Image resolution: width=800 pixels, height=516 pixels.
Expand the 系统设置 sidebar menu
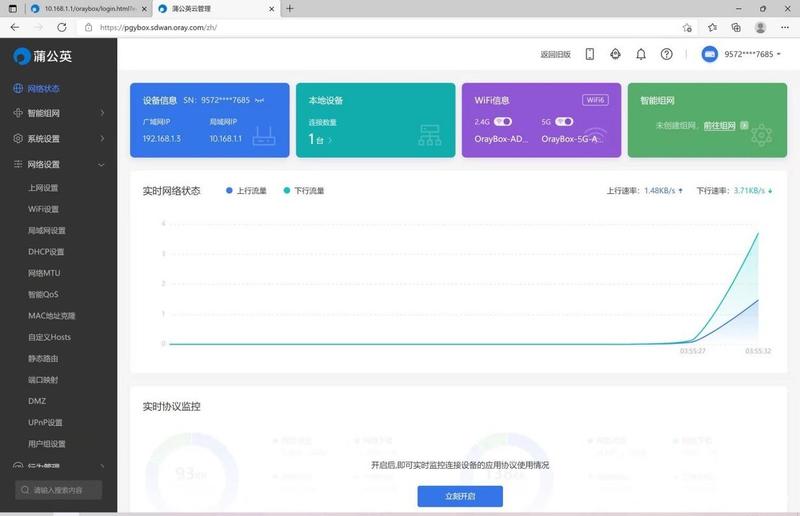click(x=59, y=138)
